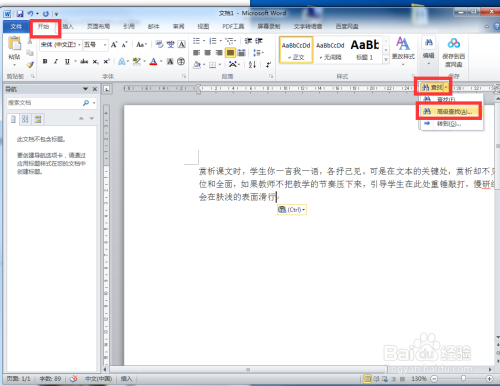Screen dimensions: 500x386
Task: Click the Increase Indent icon
Action: (259, 41)
